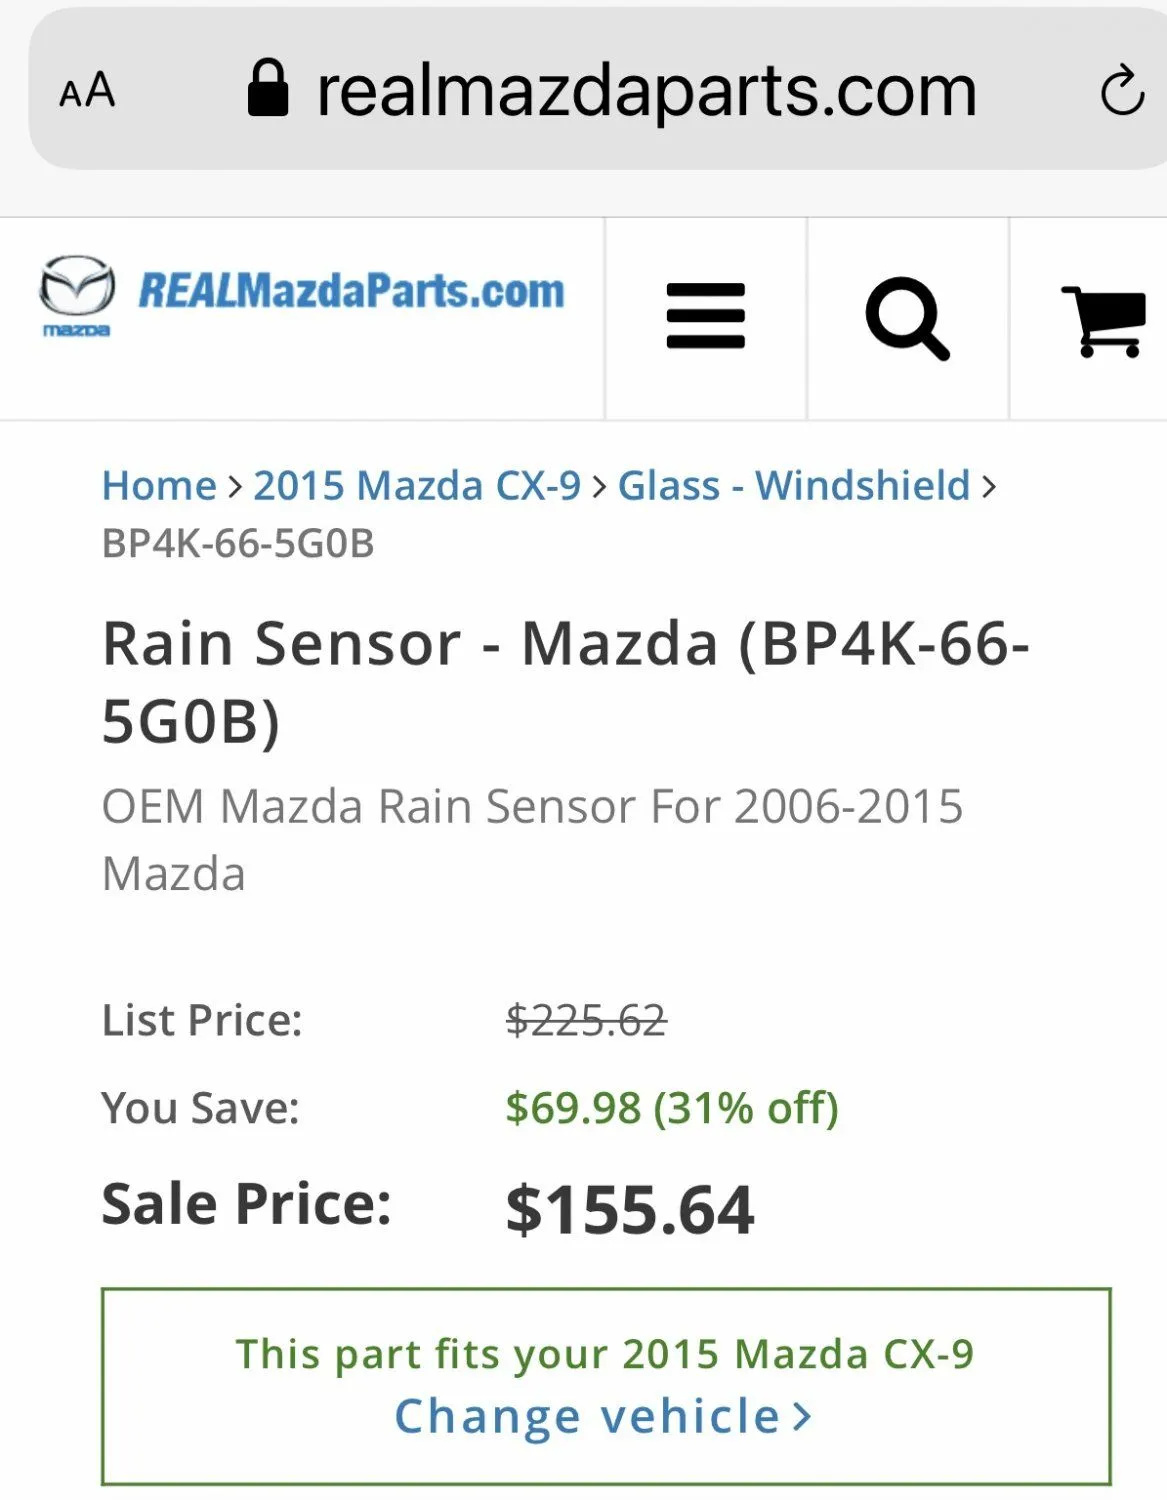Click the $155.64 sale price
Screen dimensions: 1167x1500
click(630, 1210)
